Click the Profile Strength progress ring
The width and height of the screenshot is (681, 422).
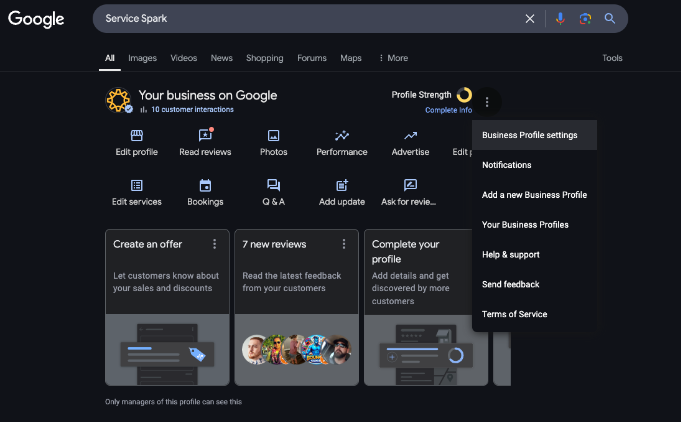pyautogui.click(x=464, y=95)
